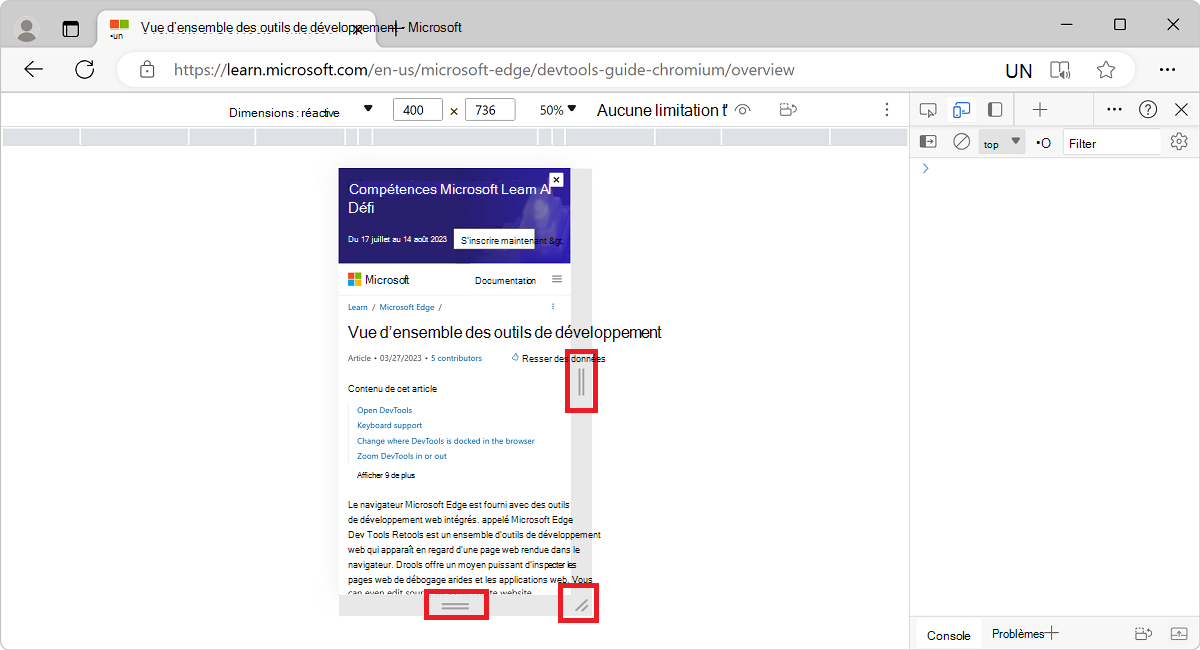Click the bottom-edge viewport height handle
The height and width of the screenshot is (650, 1200).
455,606
